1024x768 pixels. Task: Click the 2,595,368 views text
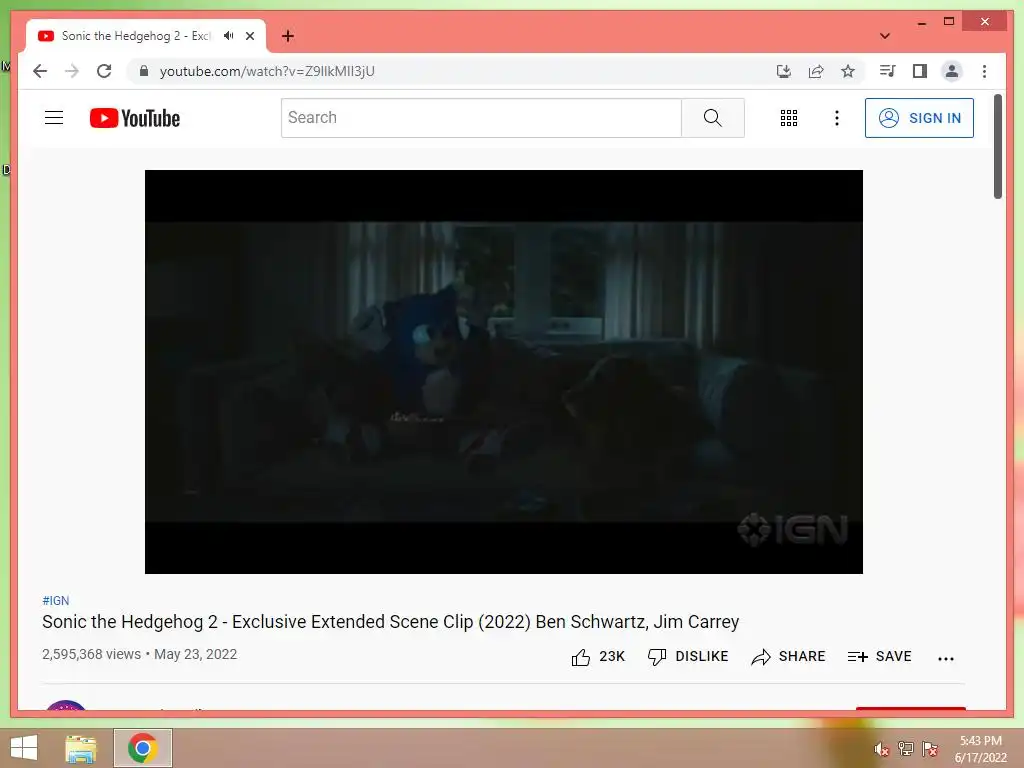[x=91, y=654]
